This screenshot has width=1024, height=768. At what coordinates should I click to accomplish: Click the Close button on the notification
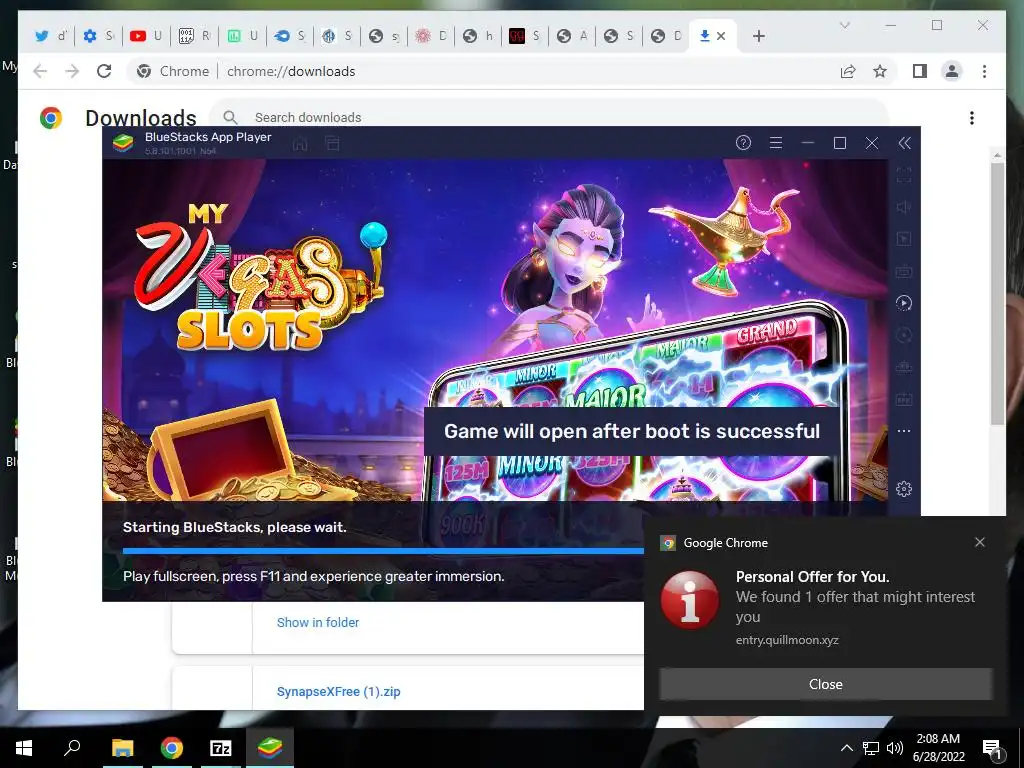tap(825, 684)
